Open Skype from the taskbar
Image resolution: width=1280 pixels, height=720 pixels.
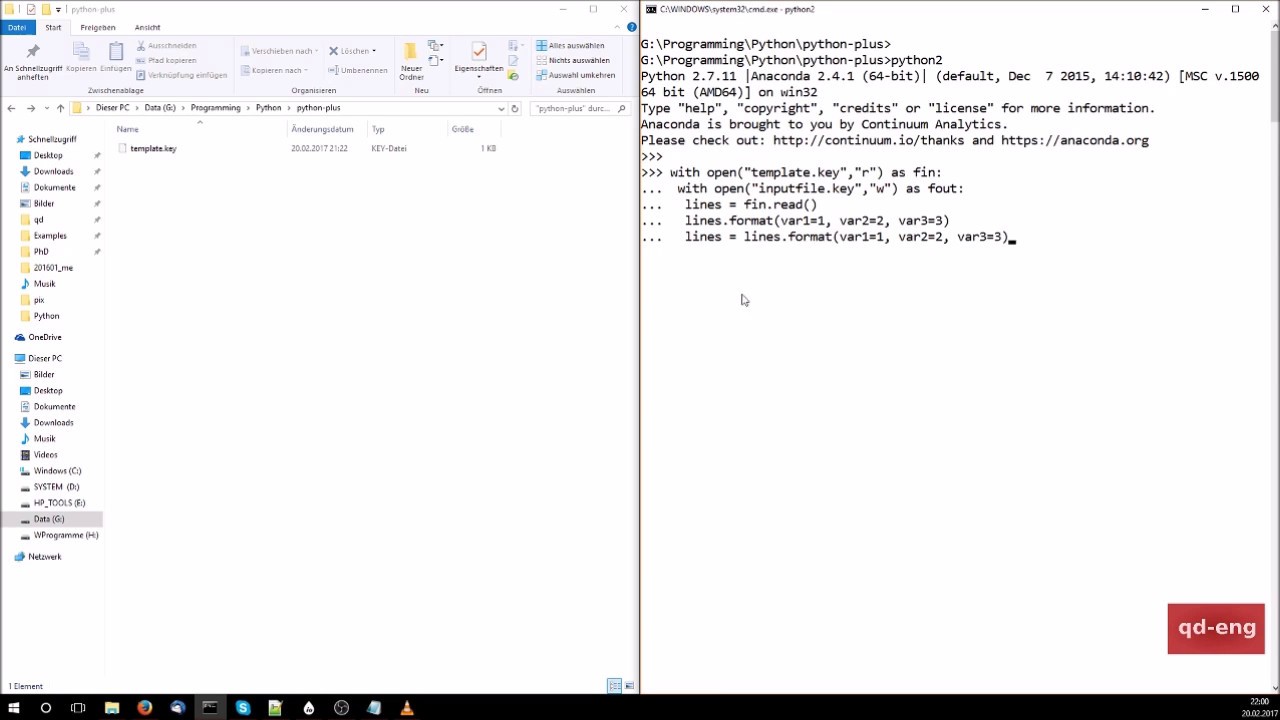243,708
